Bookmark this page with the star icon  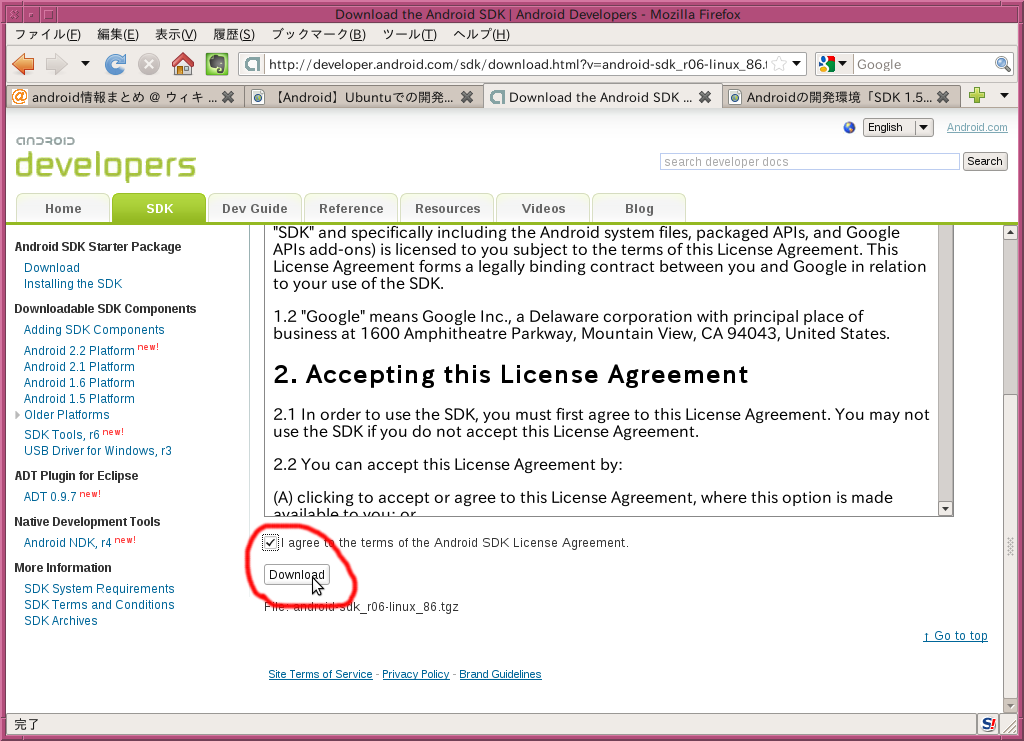pos(778,64)
